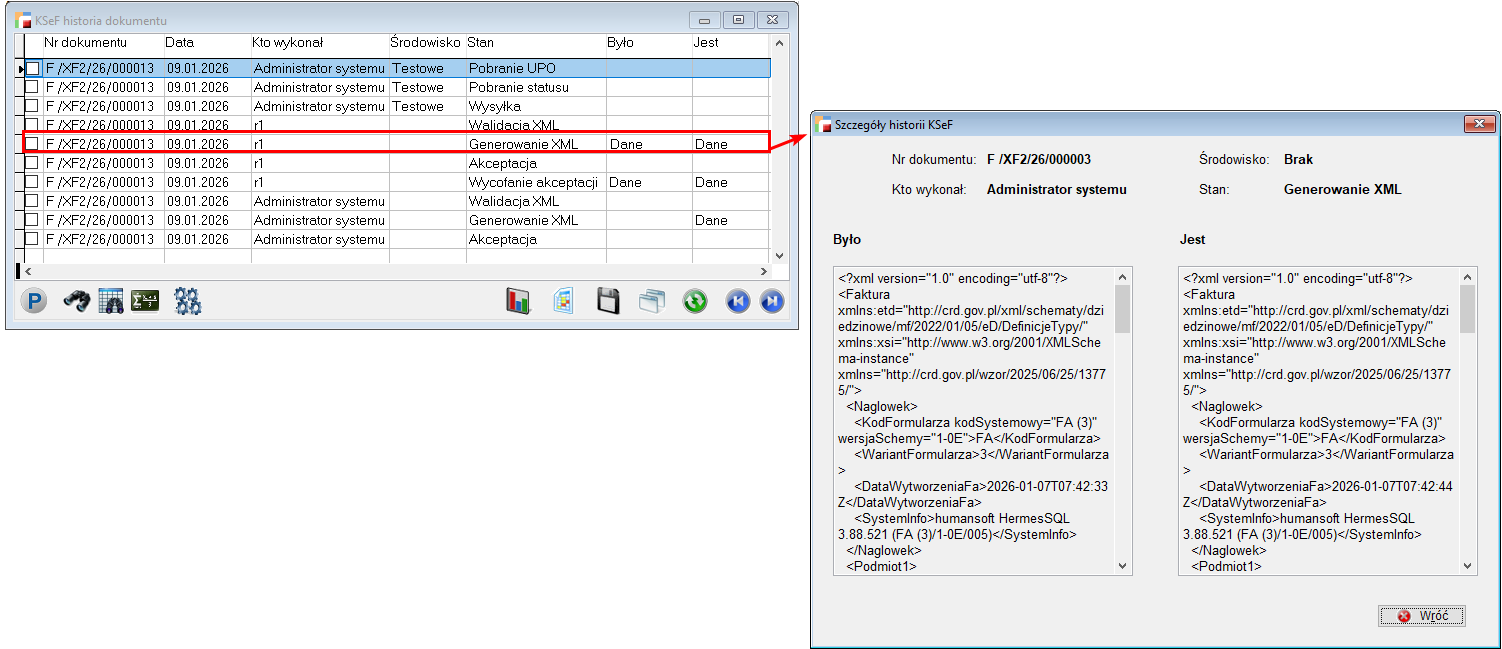Jump to first record with blue arrow

tap(738, 302)
